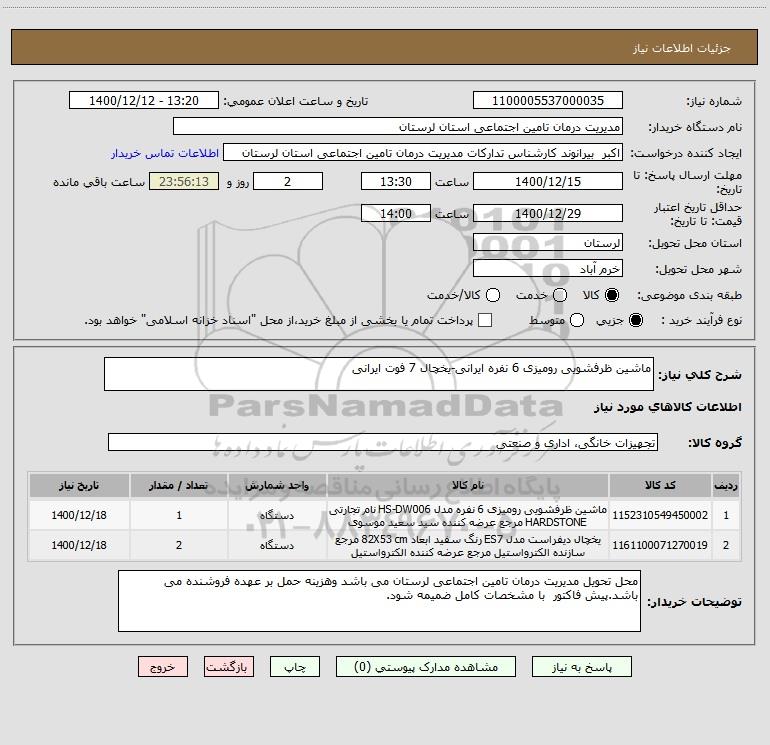The height and width of the screenshot is (745, 770).
Task: Click quantity 1 in the dishwasher row
Action: (x=179, y=515)
